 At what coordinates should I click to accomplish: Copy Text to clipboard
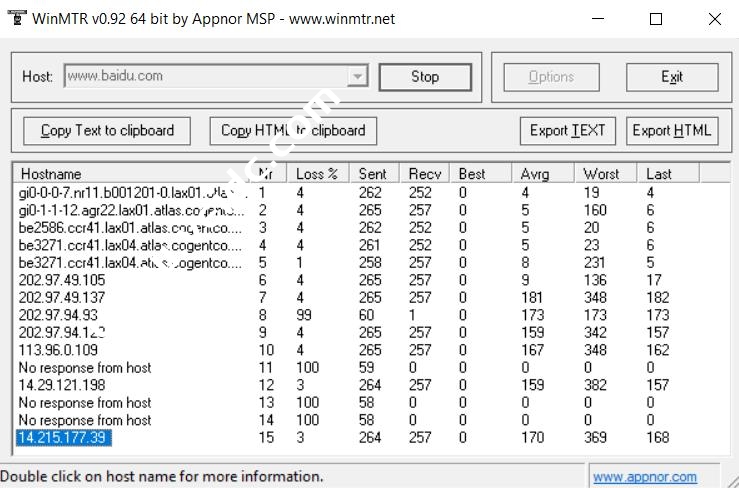click(x=107, y=130)
